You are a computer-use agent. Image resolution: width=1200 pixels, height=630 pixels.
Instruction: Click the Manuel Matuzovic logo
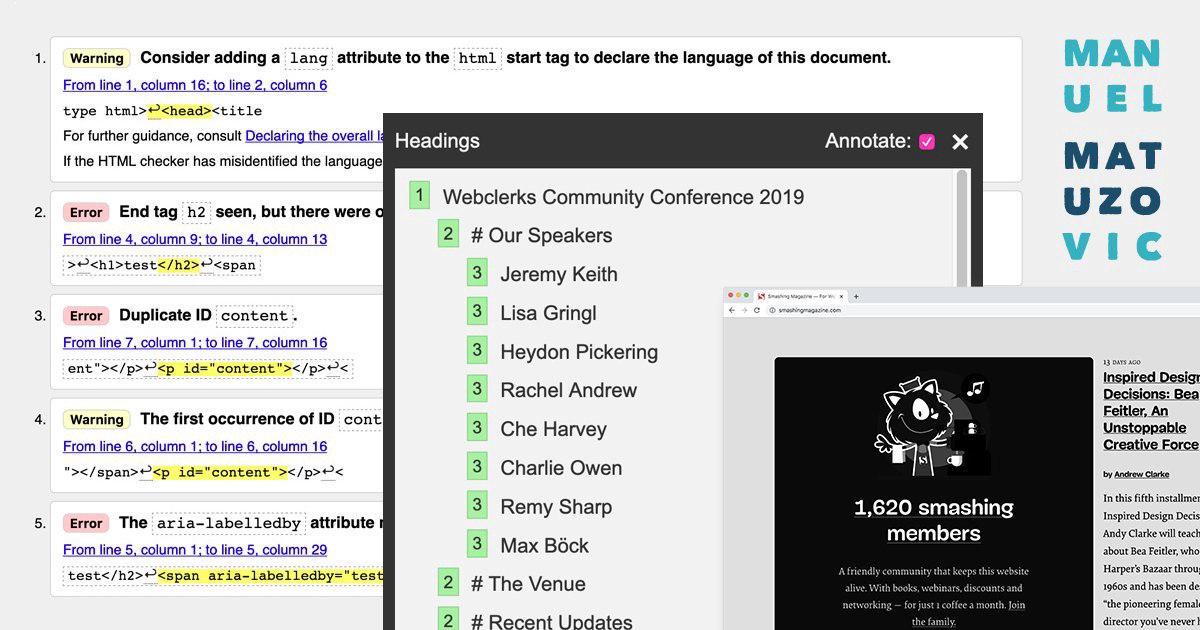click(x=1113, y=150)
